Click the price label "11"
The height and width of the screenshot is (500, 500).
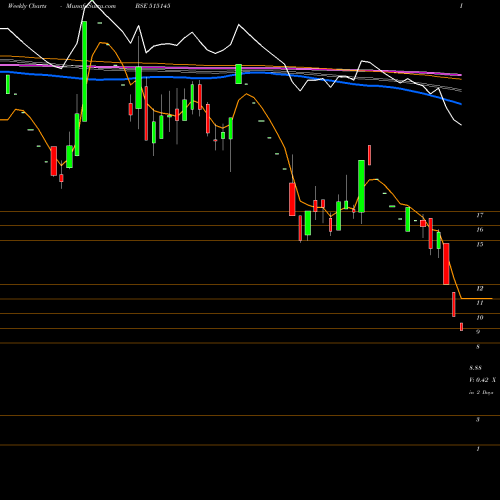coord(480,303)
